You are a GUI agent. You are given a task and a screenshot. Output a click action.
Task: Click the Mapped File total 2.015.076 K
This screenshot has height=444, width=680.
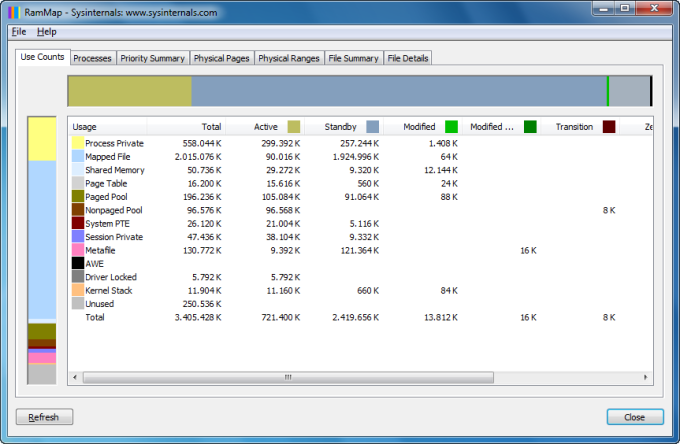(x=198, y=157)
